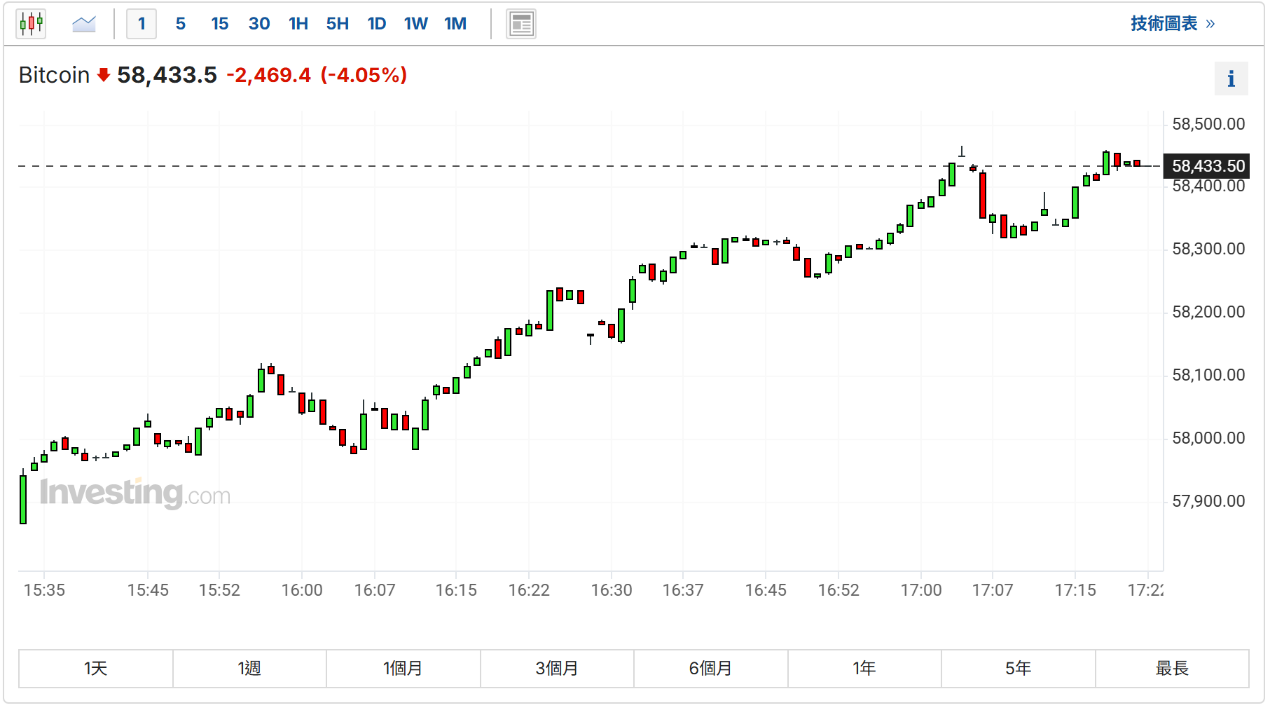The width and height of the screenshot is (1270, 710).
Task: Click the 58,433.50 current price label
Action: pyautogui.click(x=1208, y=166)
